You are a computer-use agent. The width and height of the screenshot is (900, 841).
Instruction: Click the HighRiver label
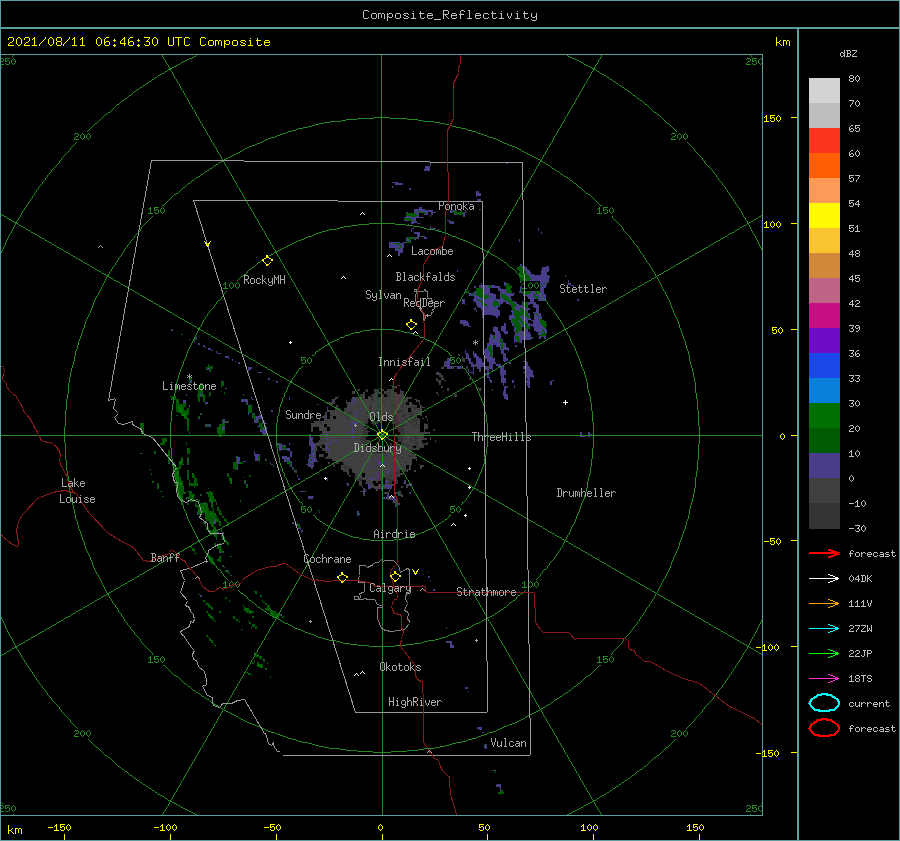click(415, 702)
